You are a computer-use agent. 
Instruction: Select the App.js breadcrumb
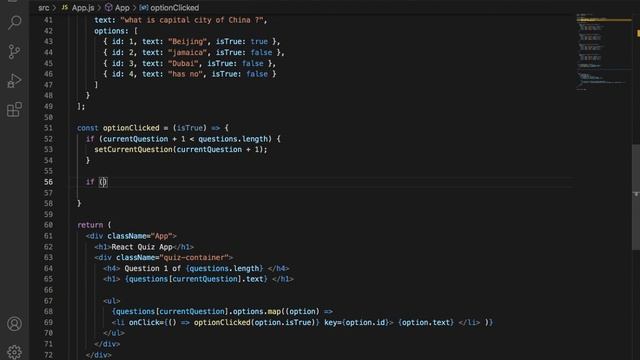tap(83, 8)
